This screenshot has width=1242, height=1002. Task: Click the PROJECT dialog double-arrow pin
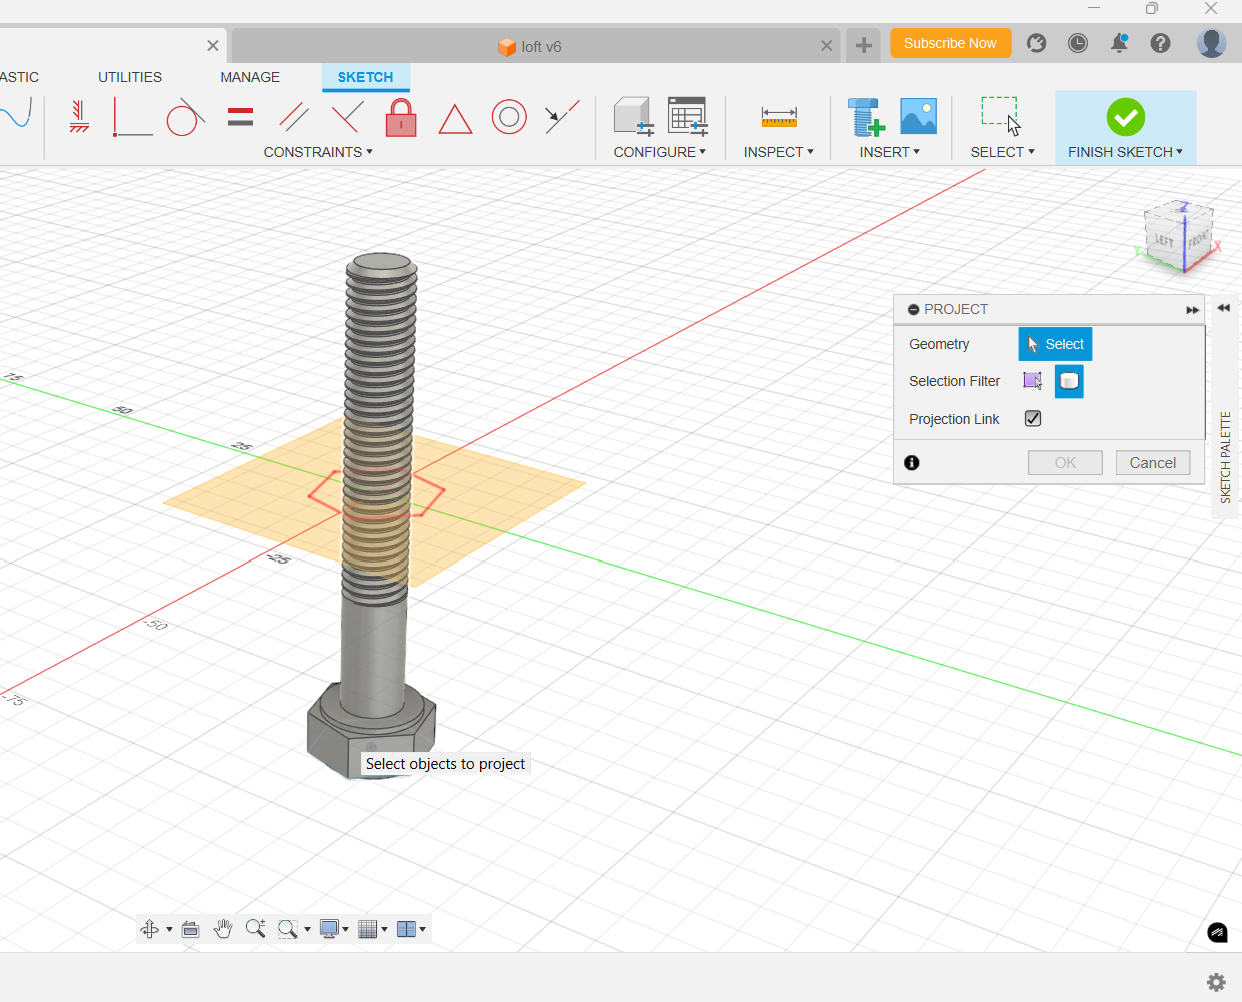(x=1192, y=310)
